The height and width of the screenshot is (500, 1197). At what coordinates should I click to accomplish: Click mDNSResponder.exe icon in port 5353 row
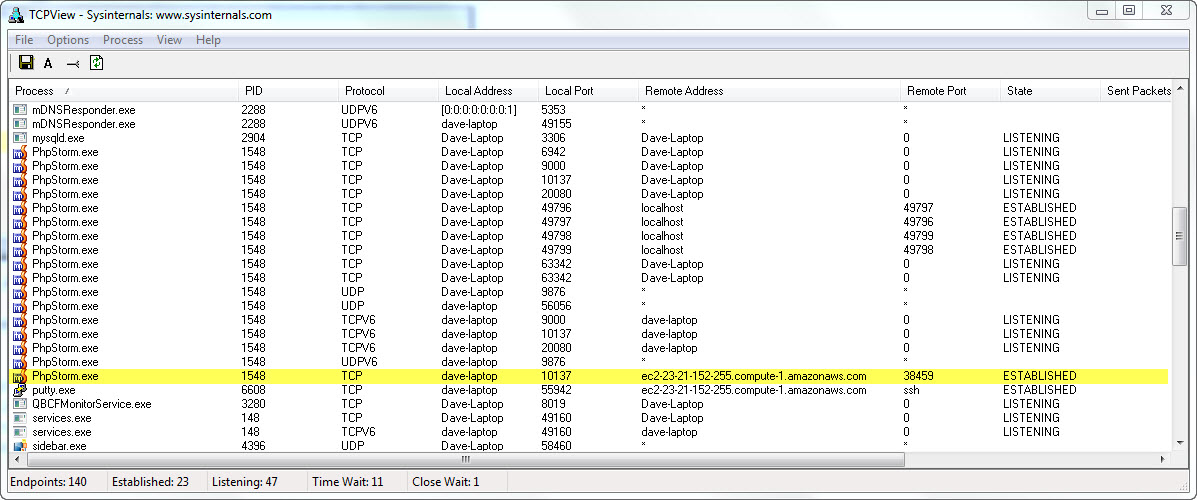(x=20, y=110)
